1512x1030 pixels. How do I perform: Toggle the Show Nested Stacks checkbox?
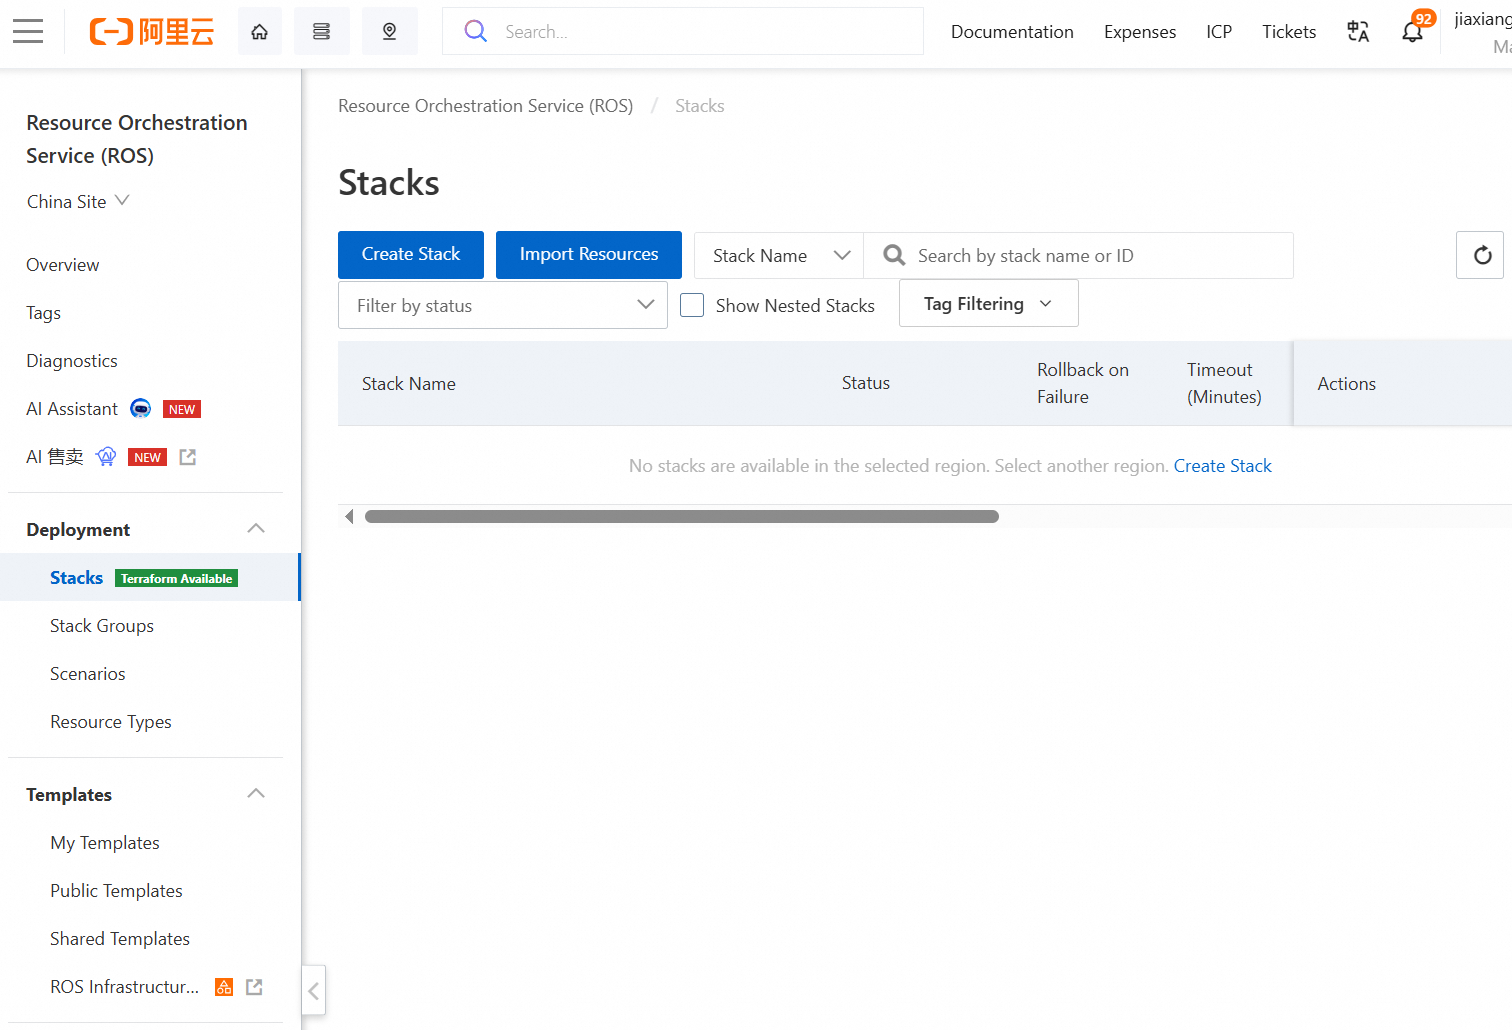tap(692, 305)
